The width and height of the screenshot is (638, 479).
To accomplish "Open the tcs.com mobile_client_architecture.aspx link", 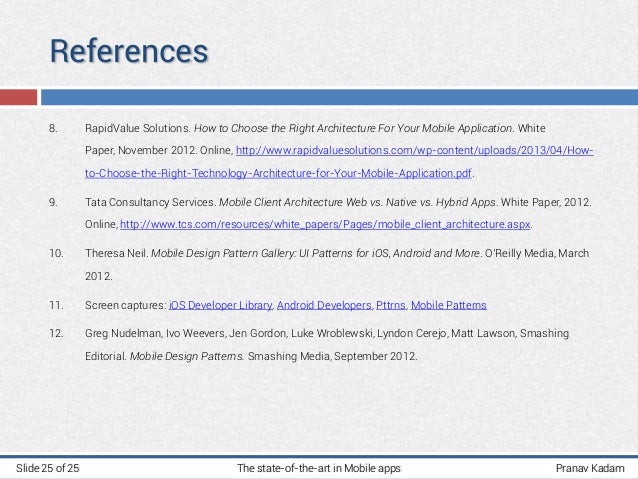I will 325,225.
